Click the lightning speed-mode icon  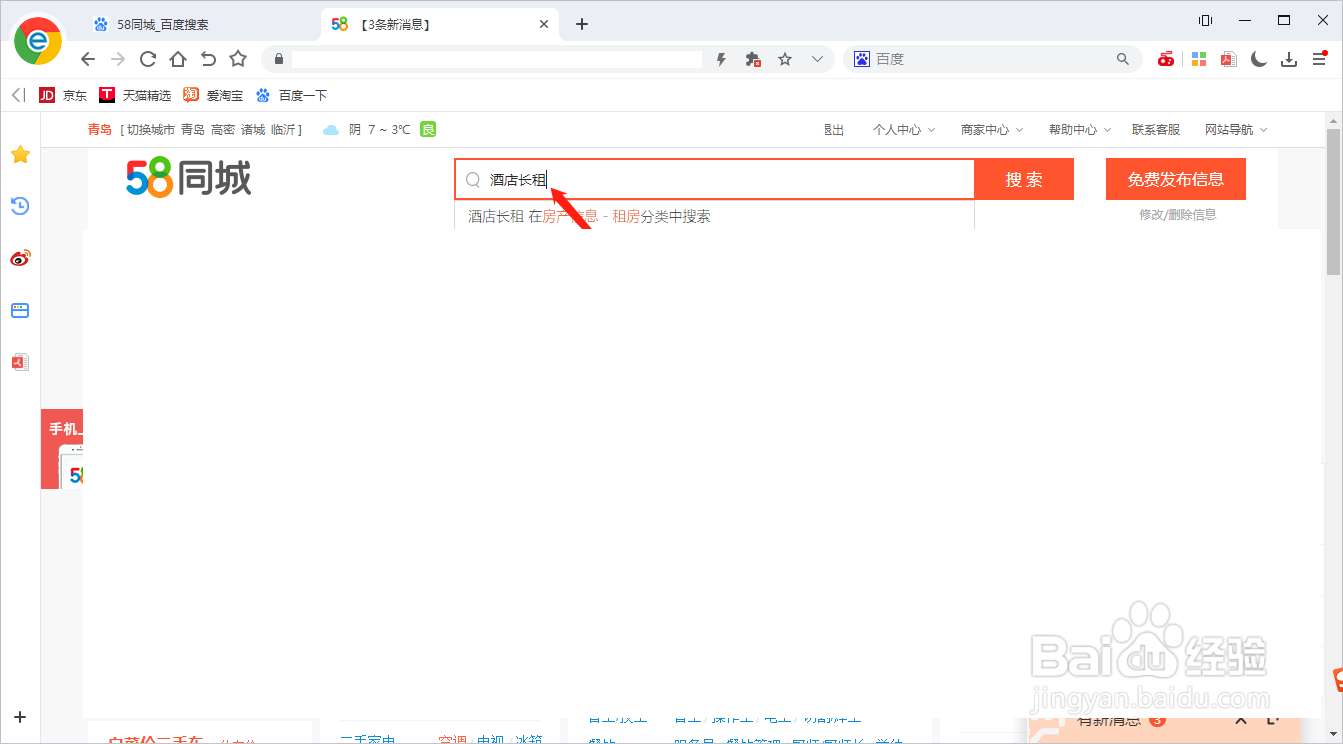721,60
